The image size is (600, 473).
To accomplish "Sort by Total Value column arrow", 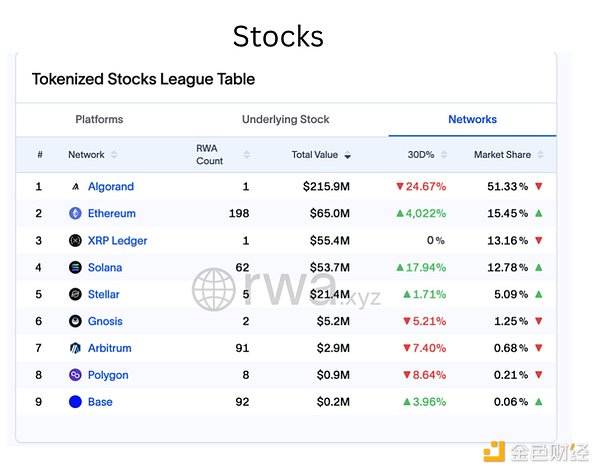I will (348, 155).
